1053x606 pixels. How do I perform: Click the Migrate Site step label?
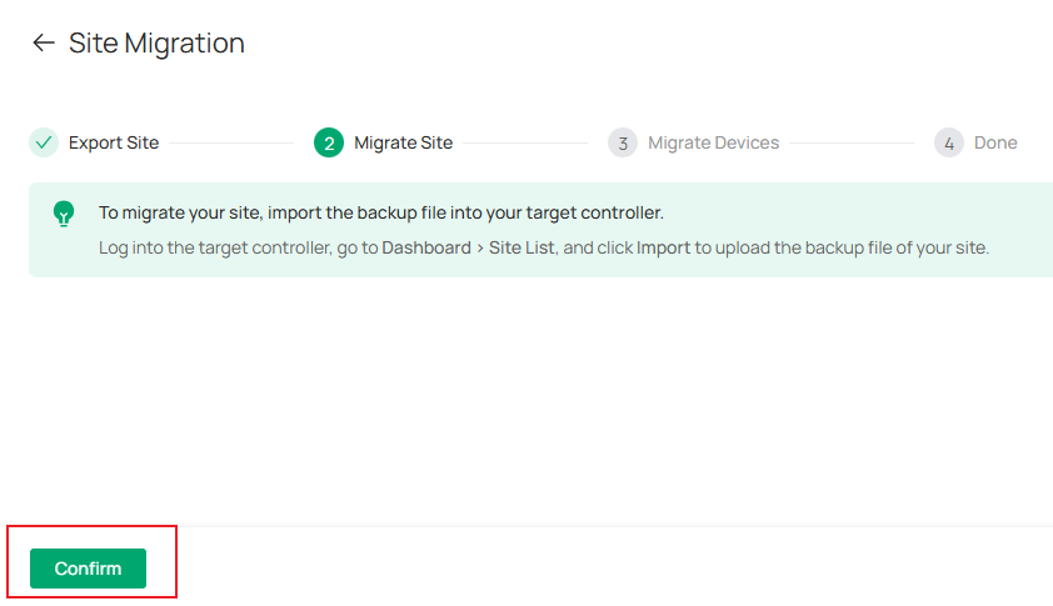(x=403, y=142)
